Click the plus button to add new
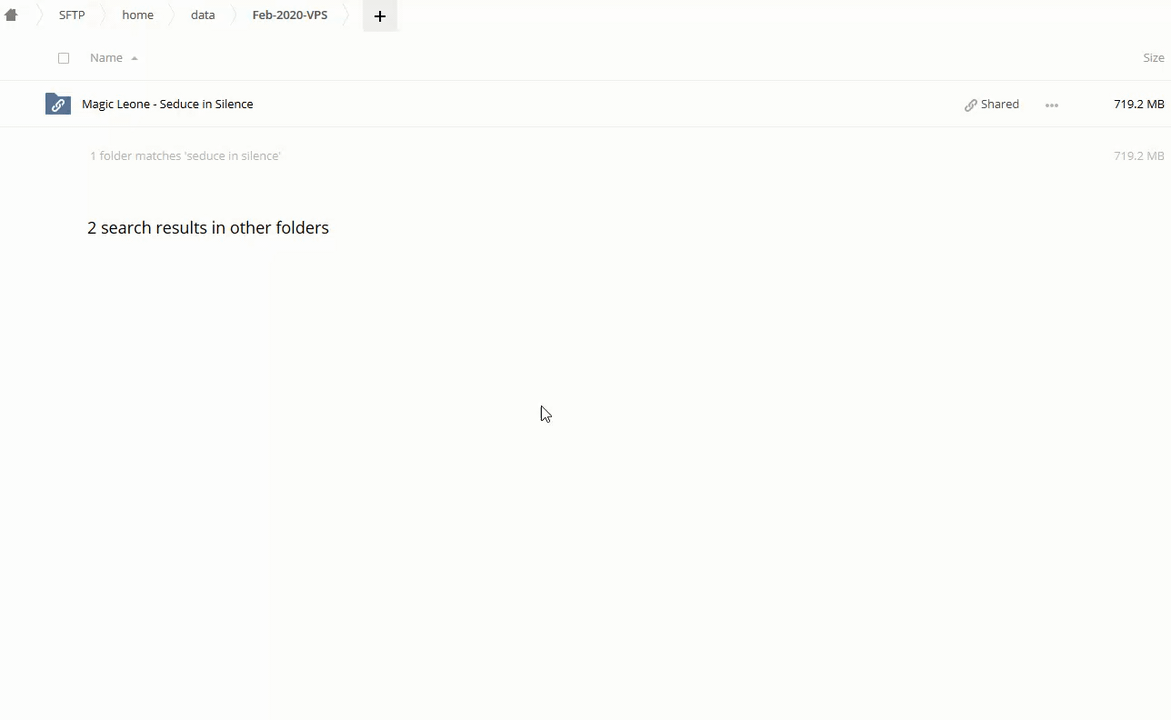This screenshot has width=1171, height=720. click(380, 16)
